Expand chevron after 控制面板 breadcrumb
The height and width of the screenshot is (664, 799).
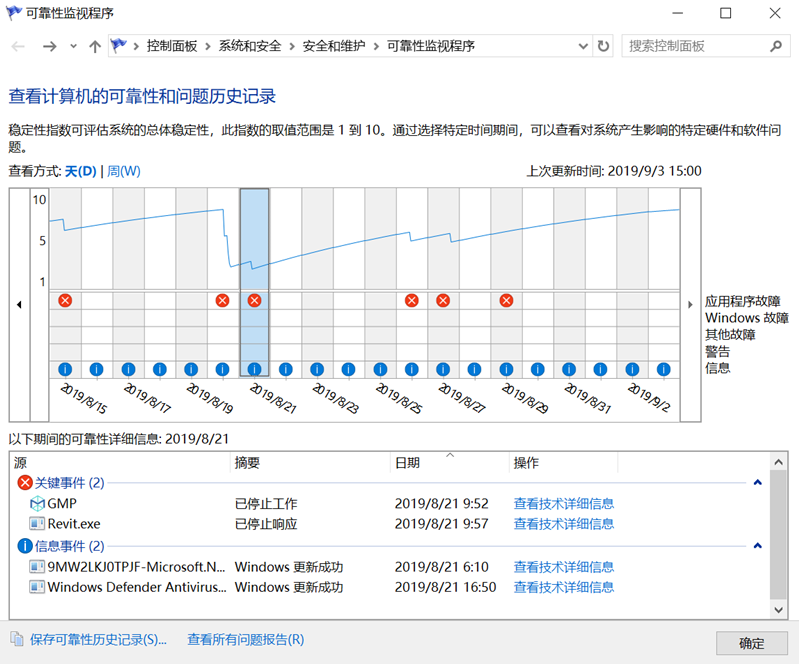[x=208, y=47]
